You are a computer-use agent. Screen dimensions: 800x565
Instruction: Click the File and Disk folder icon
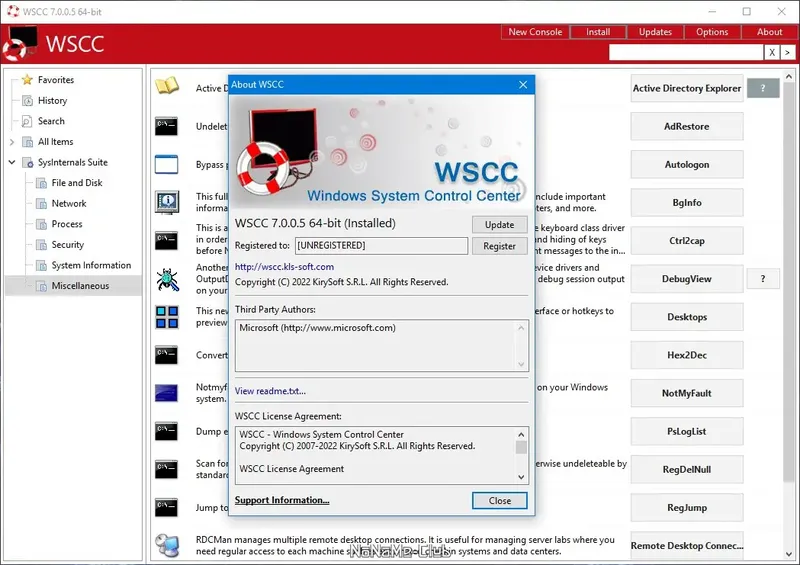point(41,183)
